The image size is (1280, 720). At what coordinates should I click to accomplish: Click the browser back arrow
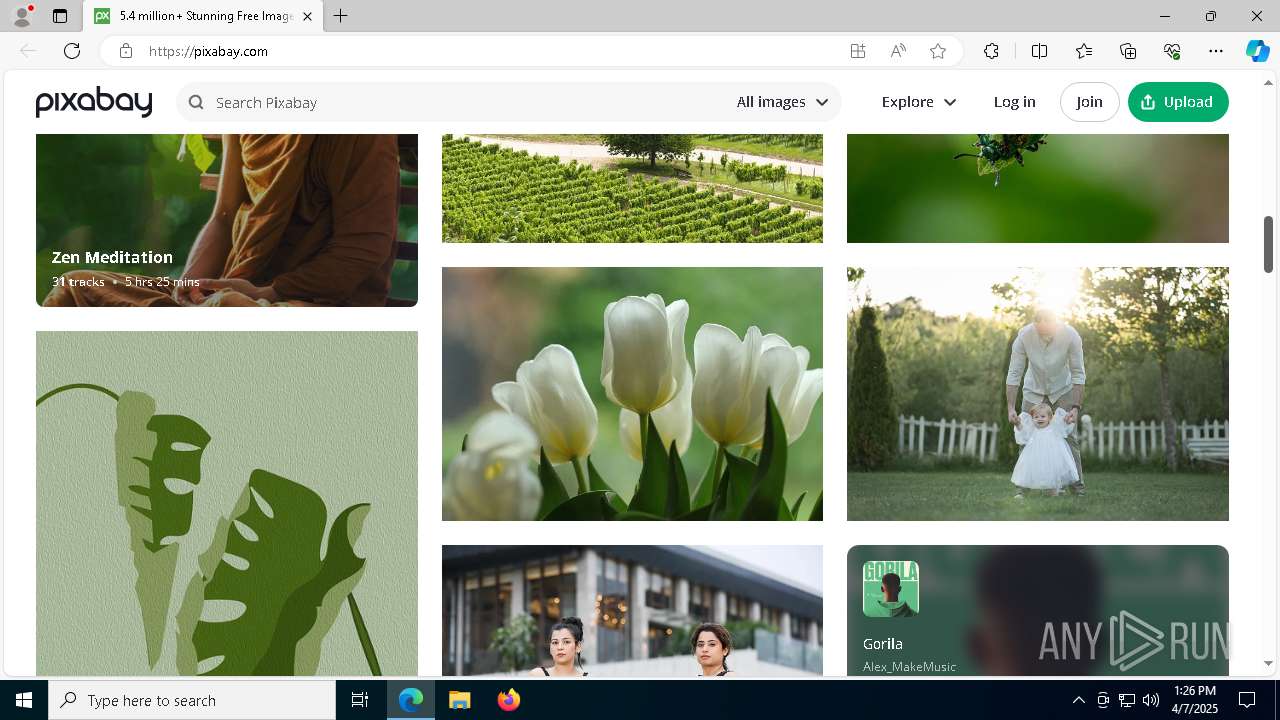coord(28,51)
